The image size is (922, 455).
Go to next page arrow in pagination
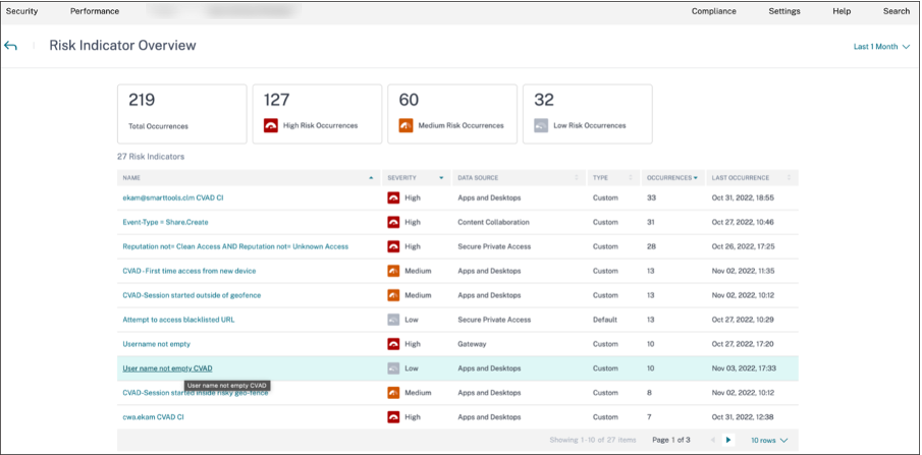(728, 440)
